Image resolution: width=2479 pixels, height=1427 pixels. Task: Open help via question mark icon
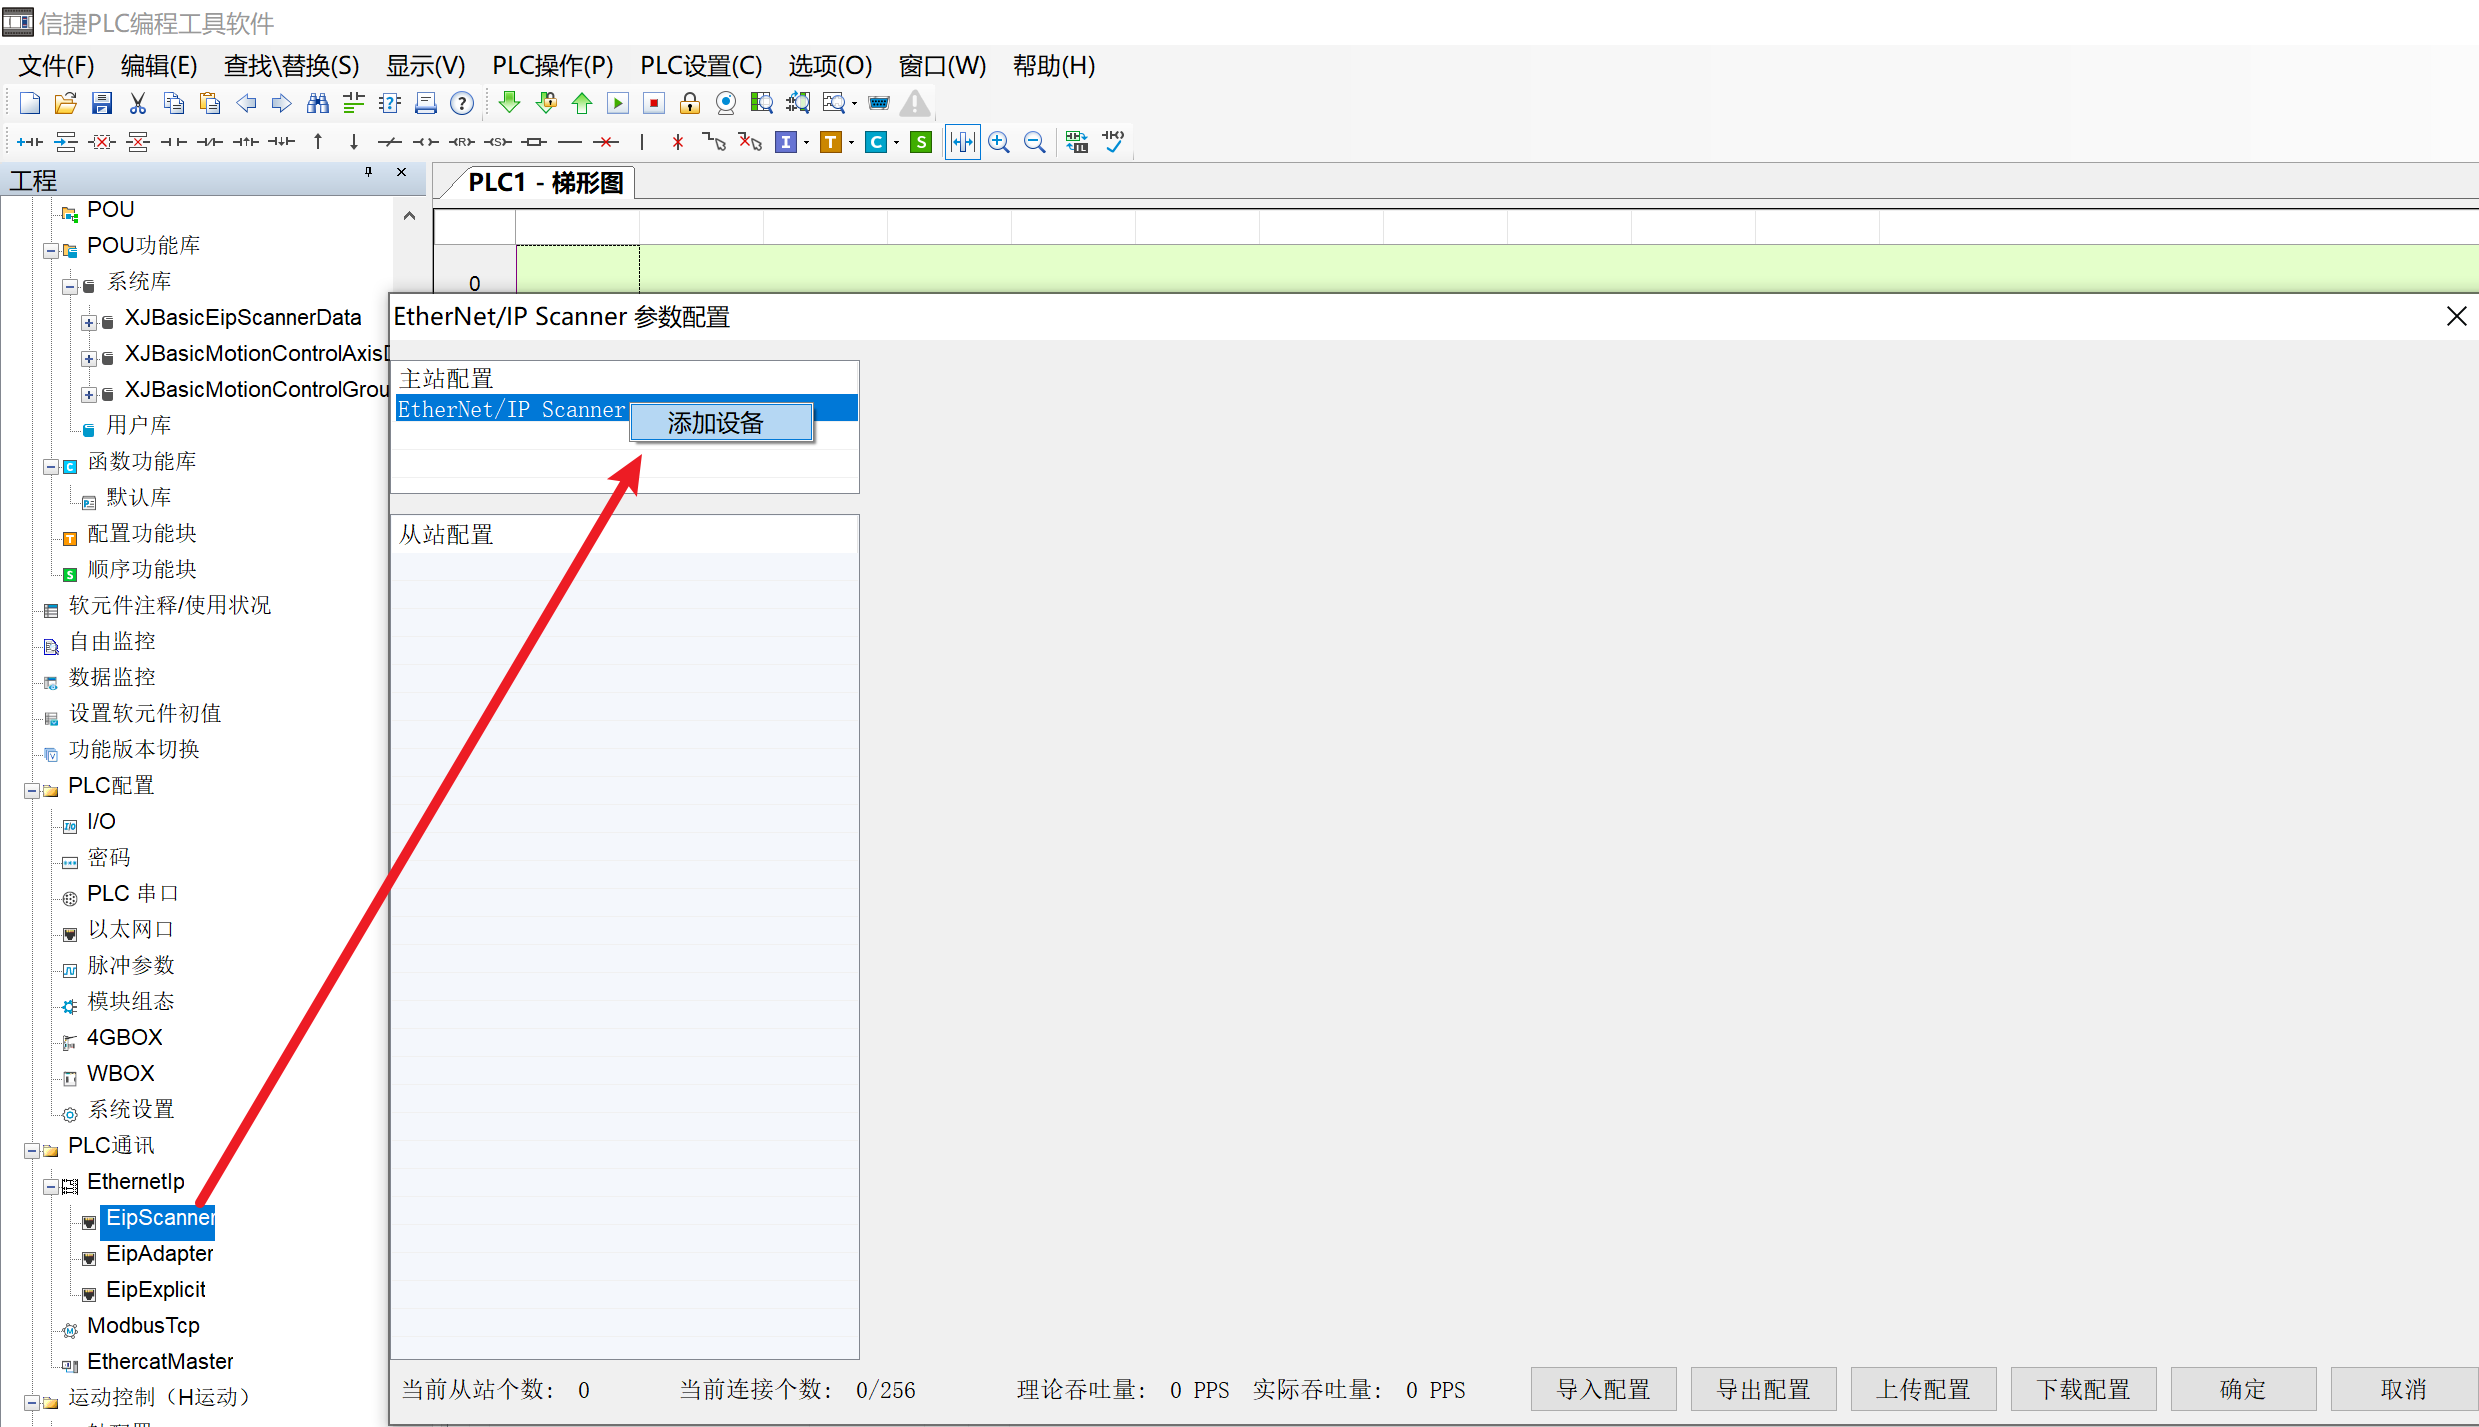tap(462, 103)
